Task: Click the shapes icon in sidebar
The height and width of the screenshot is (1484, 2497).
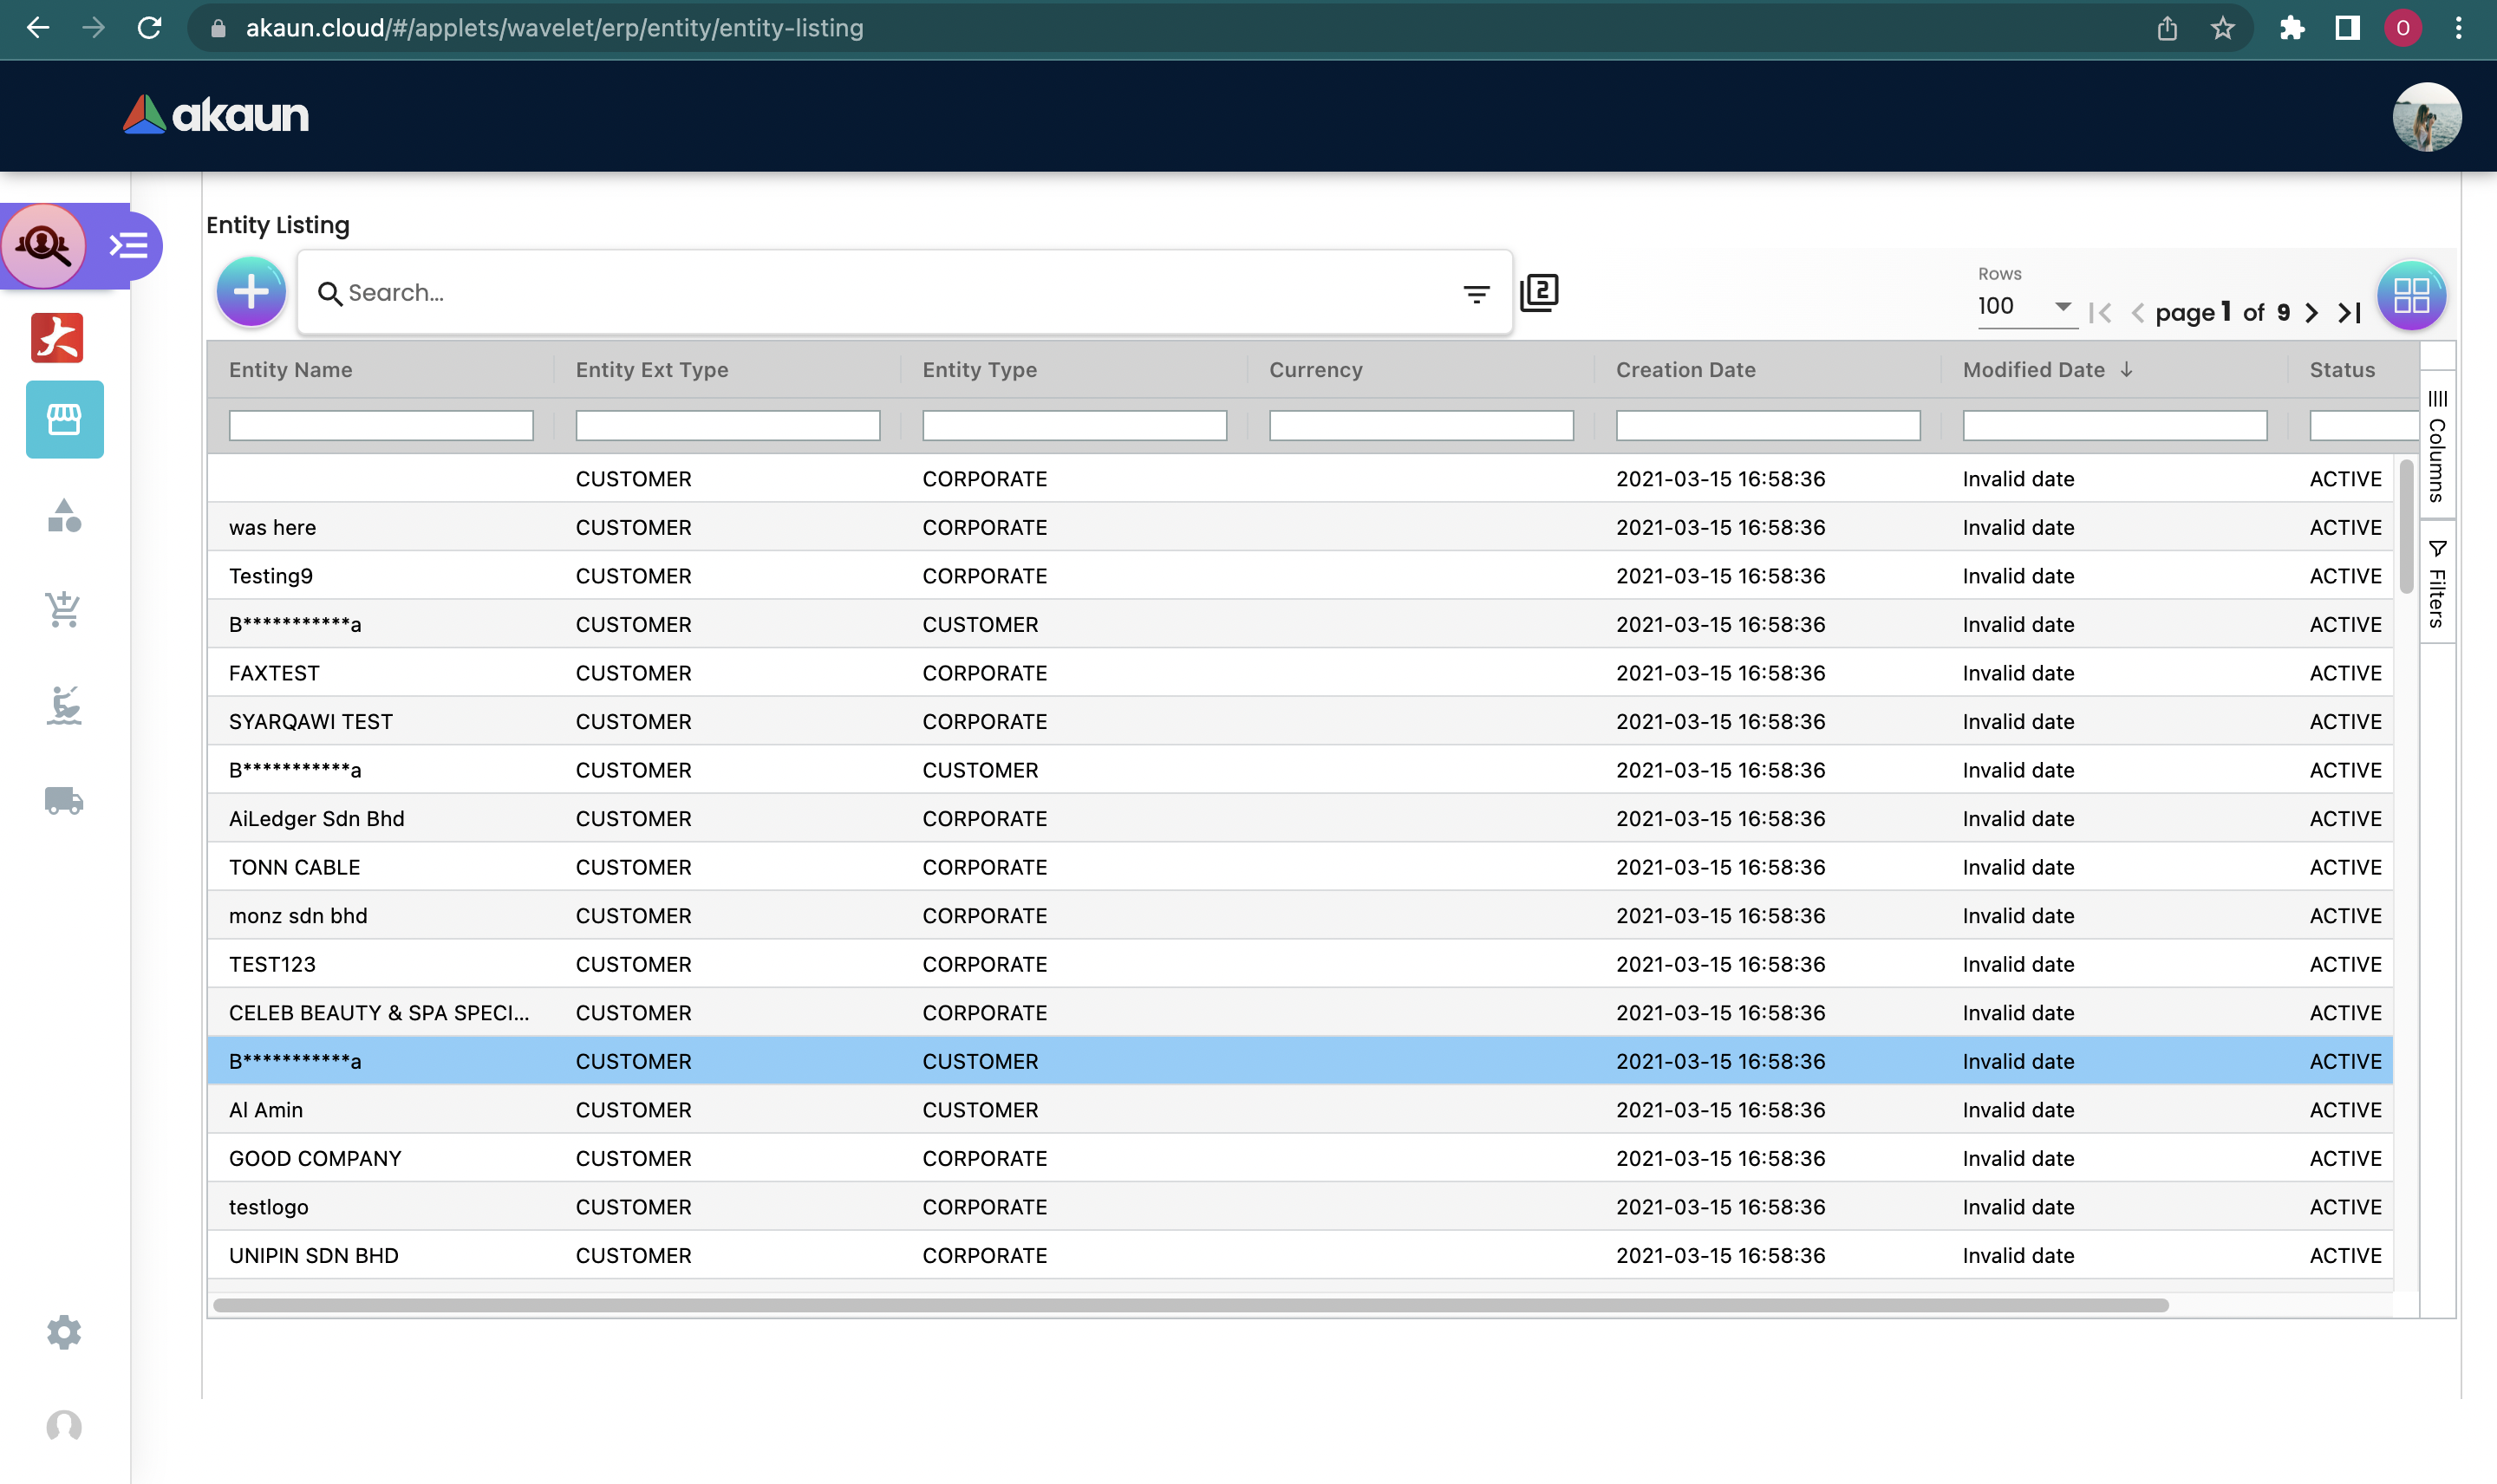Action: [x=64, y=516]
